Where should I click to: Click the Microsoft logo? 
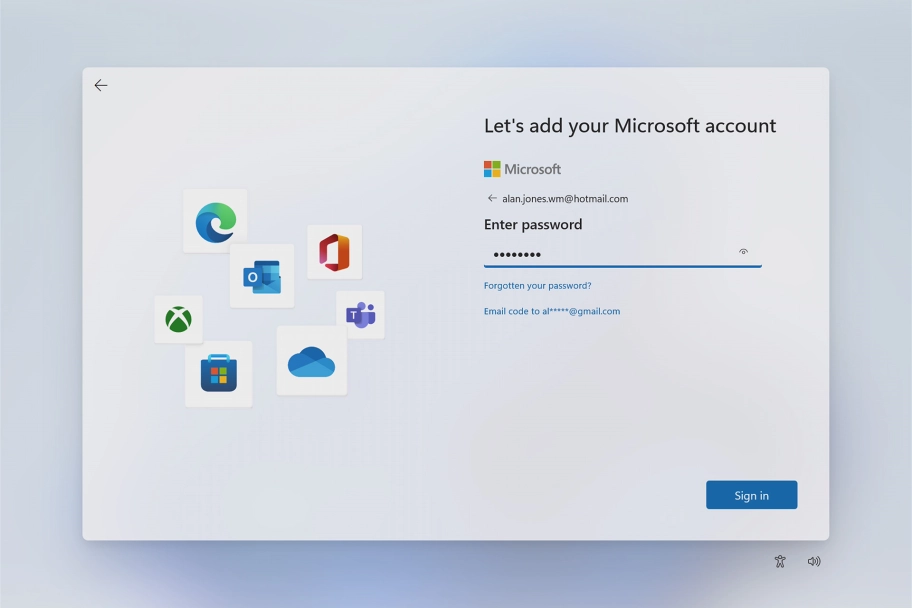tap(521, 168)
